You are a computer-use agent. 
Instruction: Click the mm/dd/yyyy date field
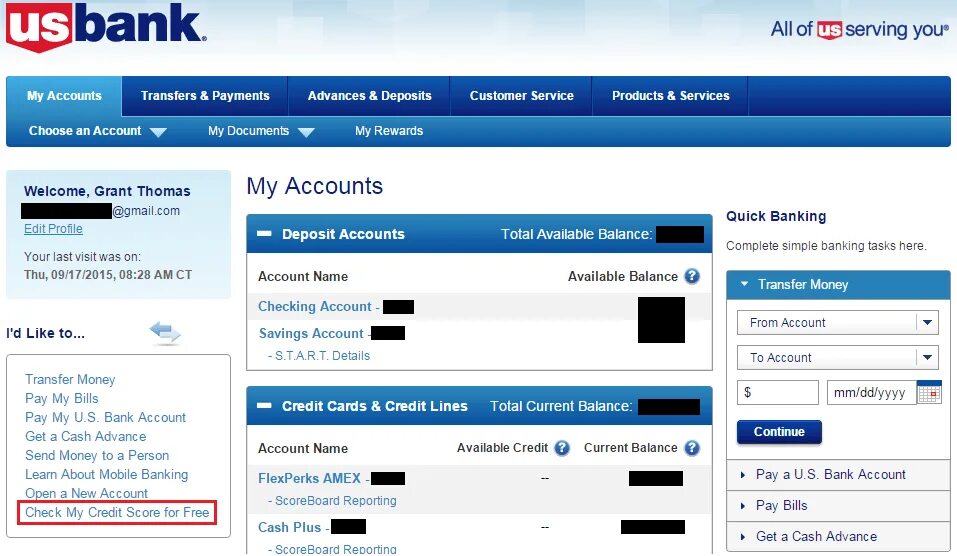click(x=872, y=392)
